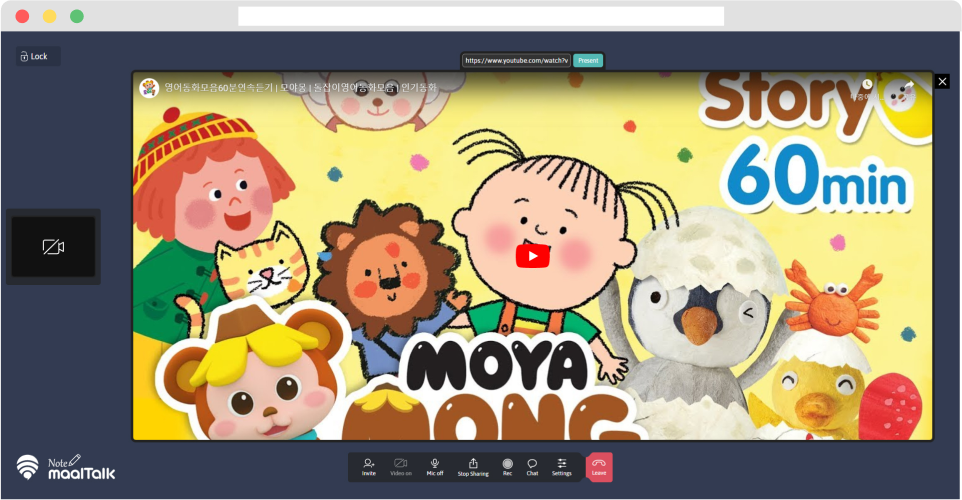
Task: Open the Chat panel
Action: 532,466
